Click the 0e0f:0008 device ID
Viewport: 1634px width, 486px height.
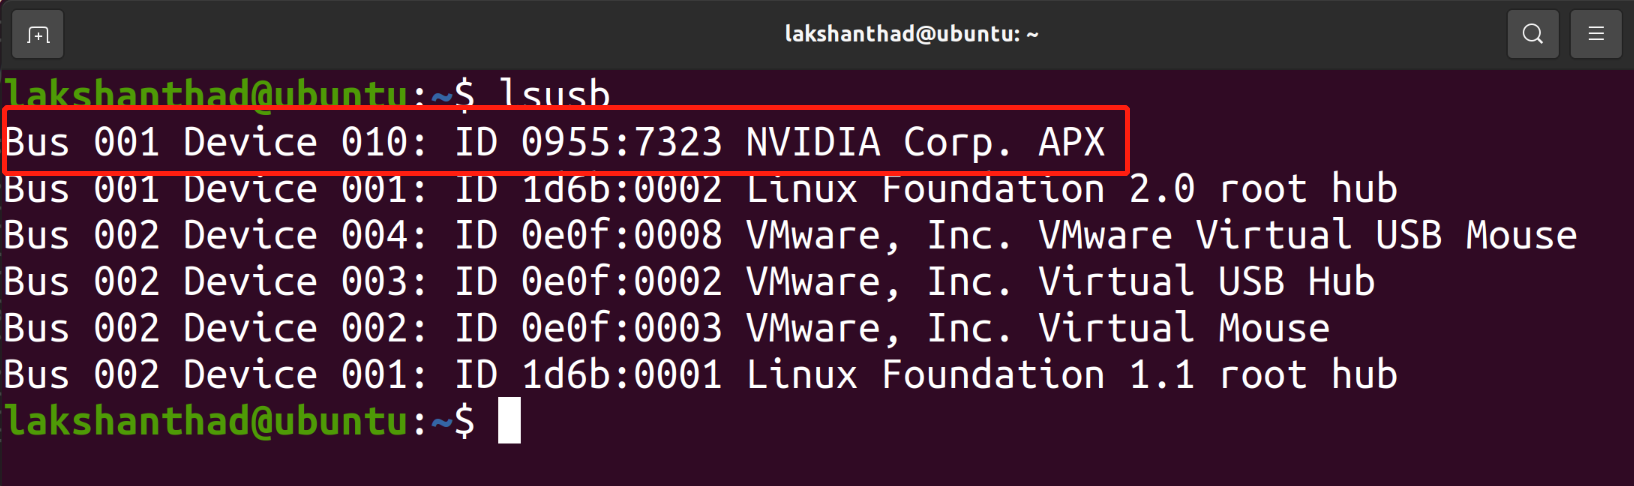tap(621, 235)
